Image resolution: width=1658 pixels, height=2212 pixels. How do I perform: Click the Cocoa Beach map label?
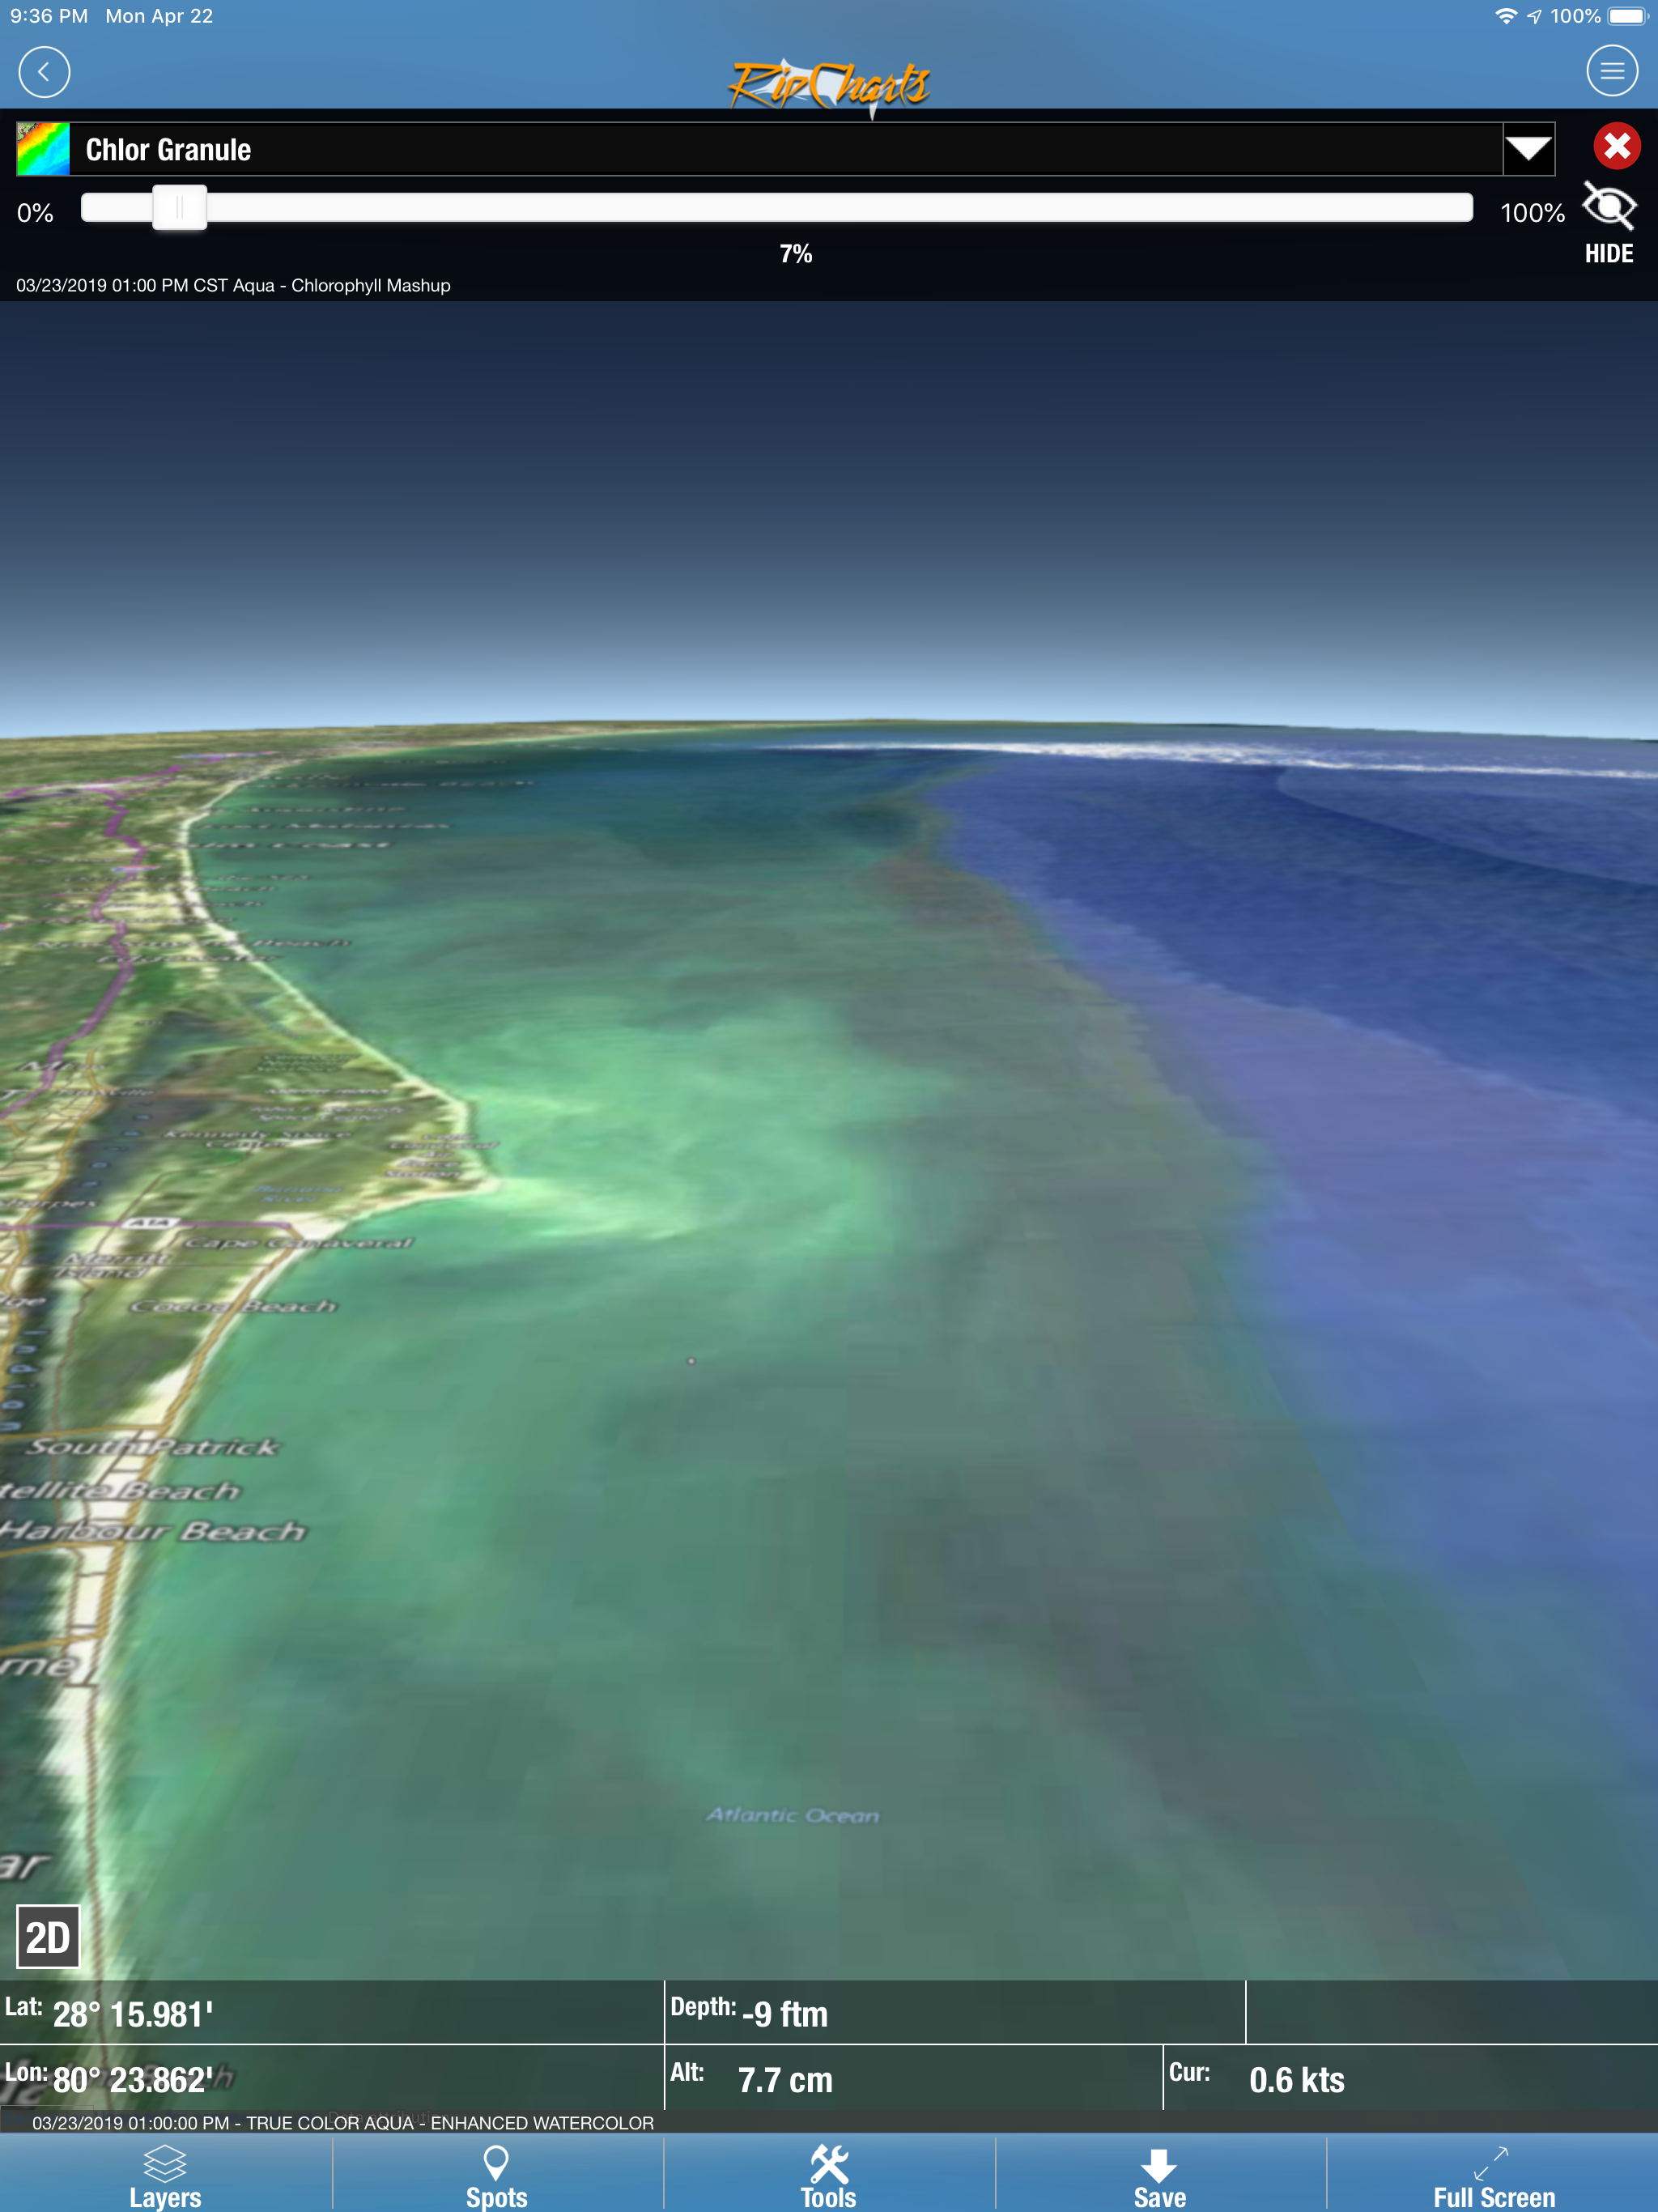pos(235,1306)
